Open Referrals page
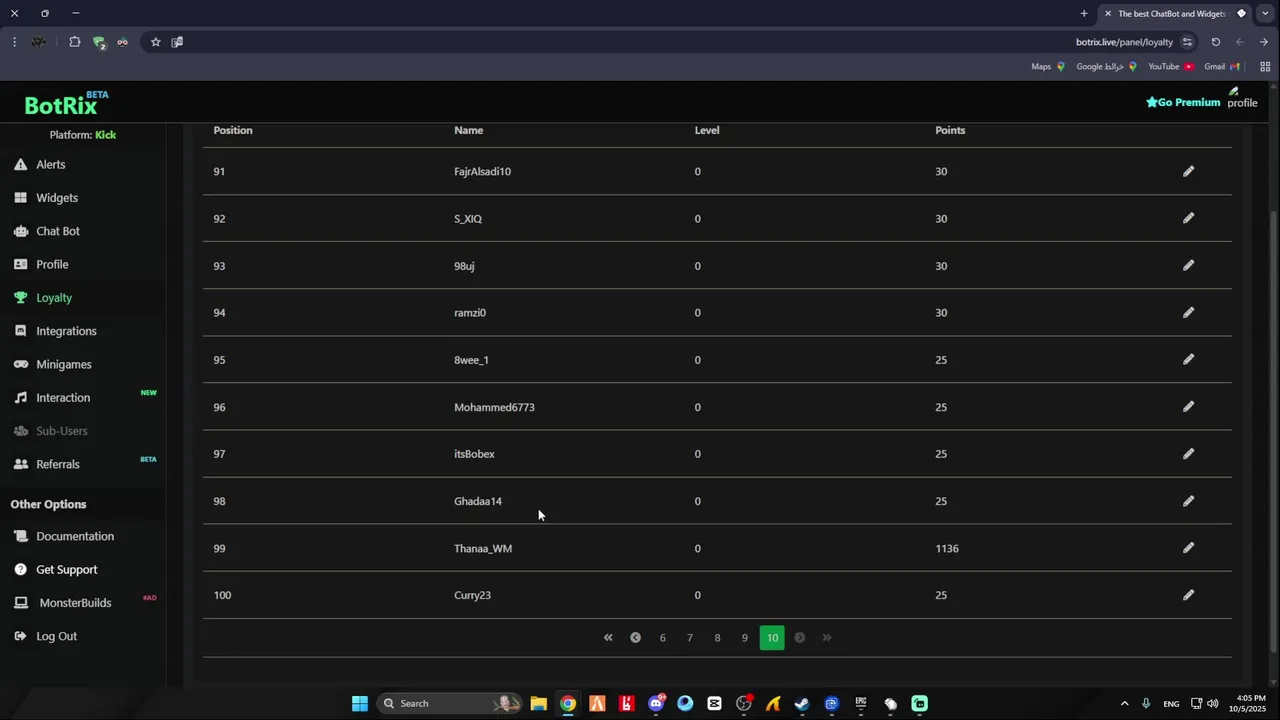Viewport: 1280px width, 720px height. pos(58,464)
